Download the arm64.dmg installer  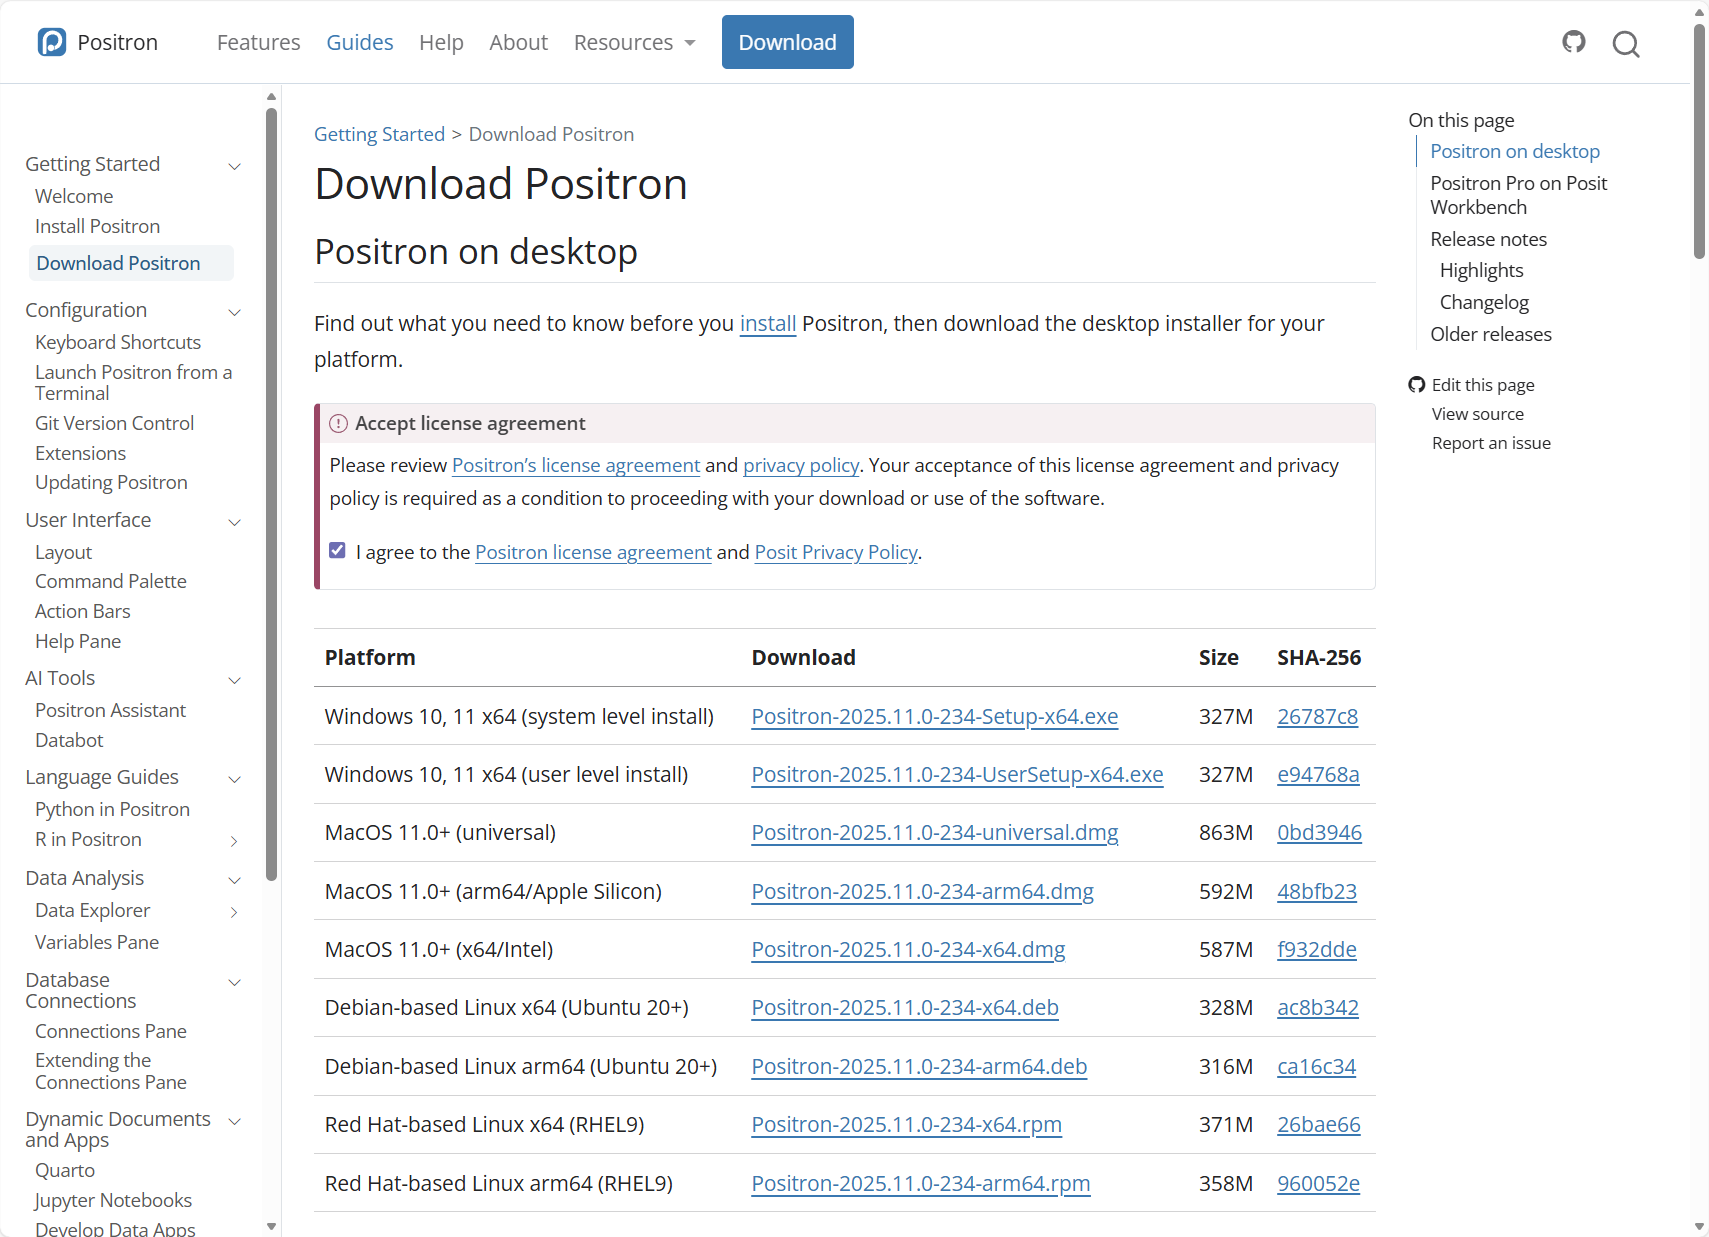pyautogui.click(x=923, y=891)
